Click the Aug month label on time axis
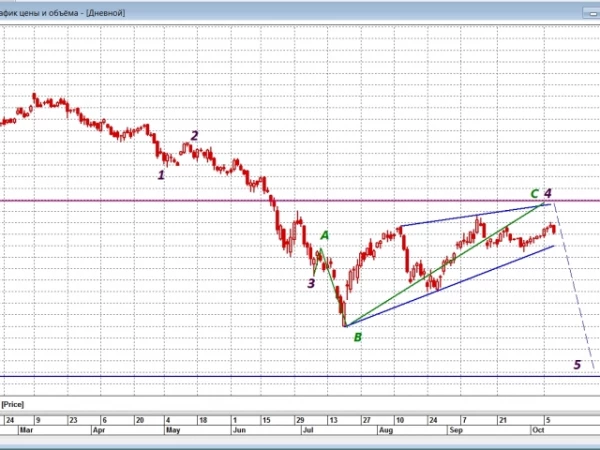The image size is (600, 450). (x=386, y=430)
